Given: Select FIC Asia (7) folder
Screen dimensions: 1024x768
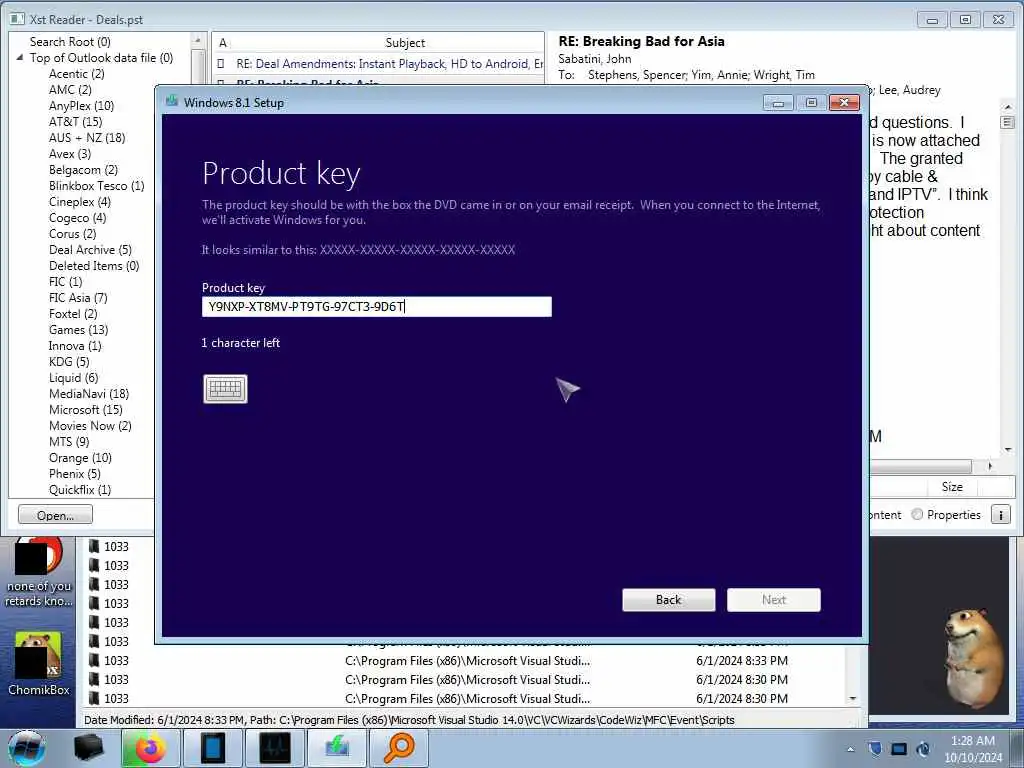Looking at the screenshot, I should pos(78,298).
